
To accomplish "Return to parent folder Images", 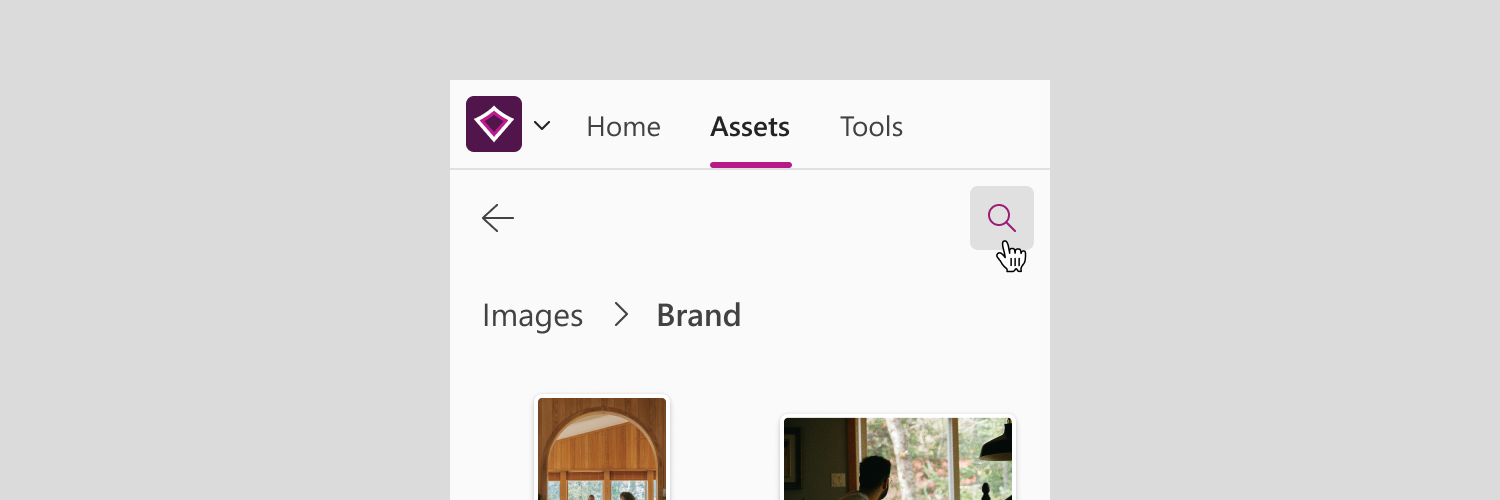I will click(532, 315).
